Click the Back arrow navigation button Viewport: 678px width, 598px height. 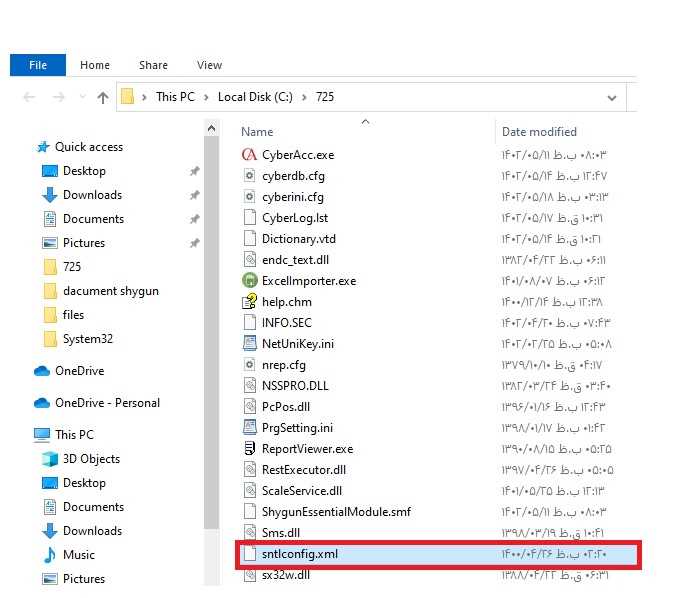click(x=29, y=98)
